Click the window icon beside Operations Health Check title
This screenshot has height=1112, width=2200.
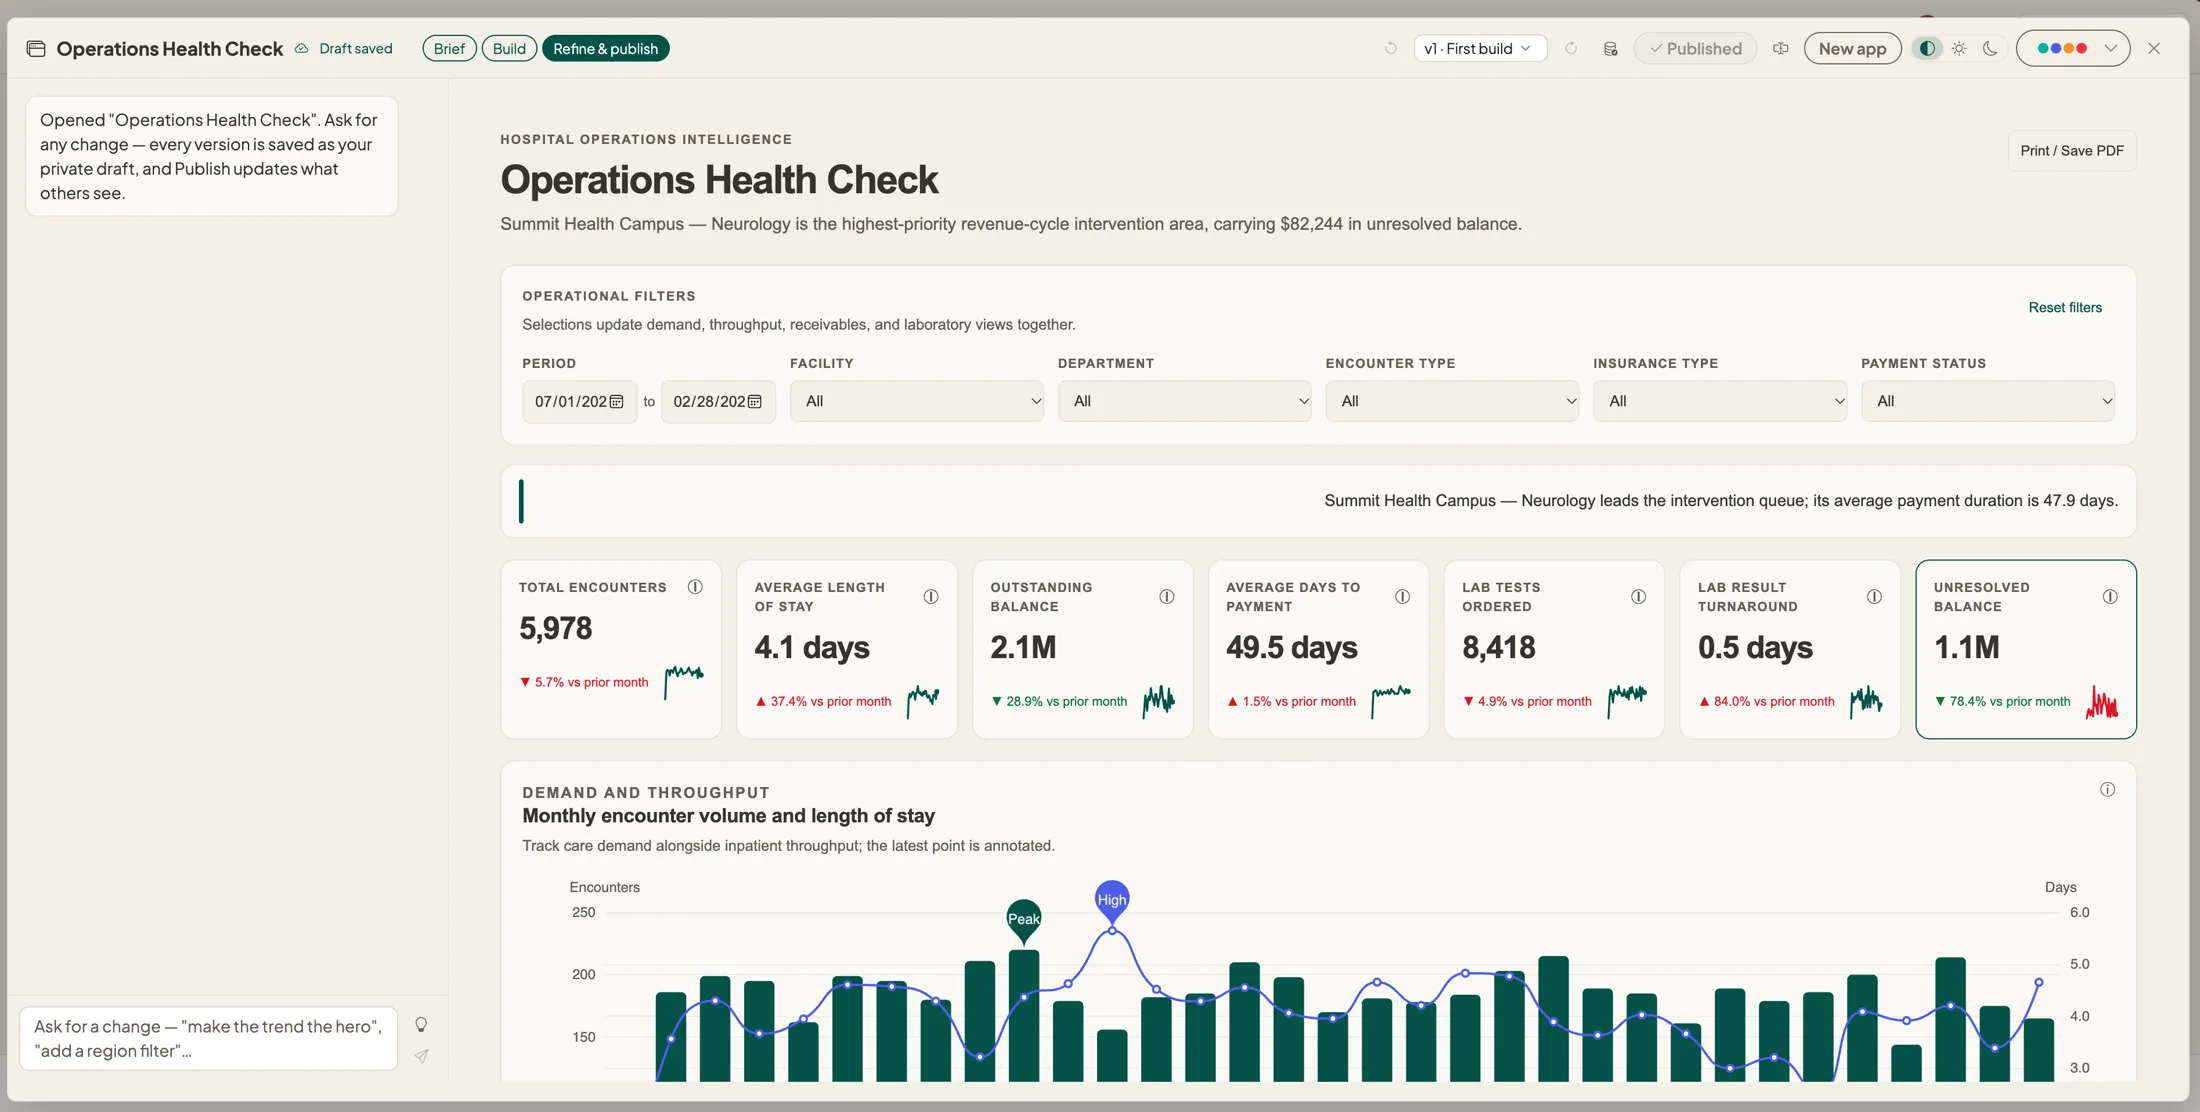coord(36,48)
